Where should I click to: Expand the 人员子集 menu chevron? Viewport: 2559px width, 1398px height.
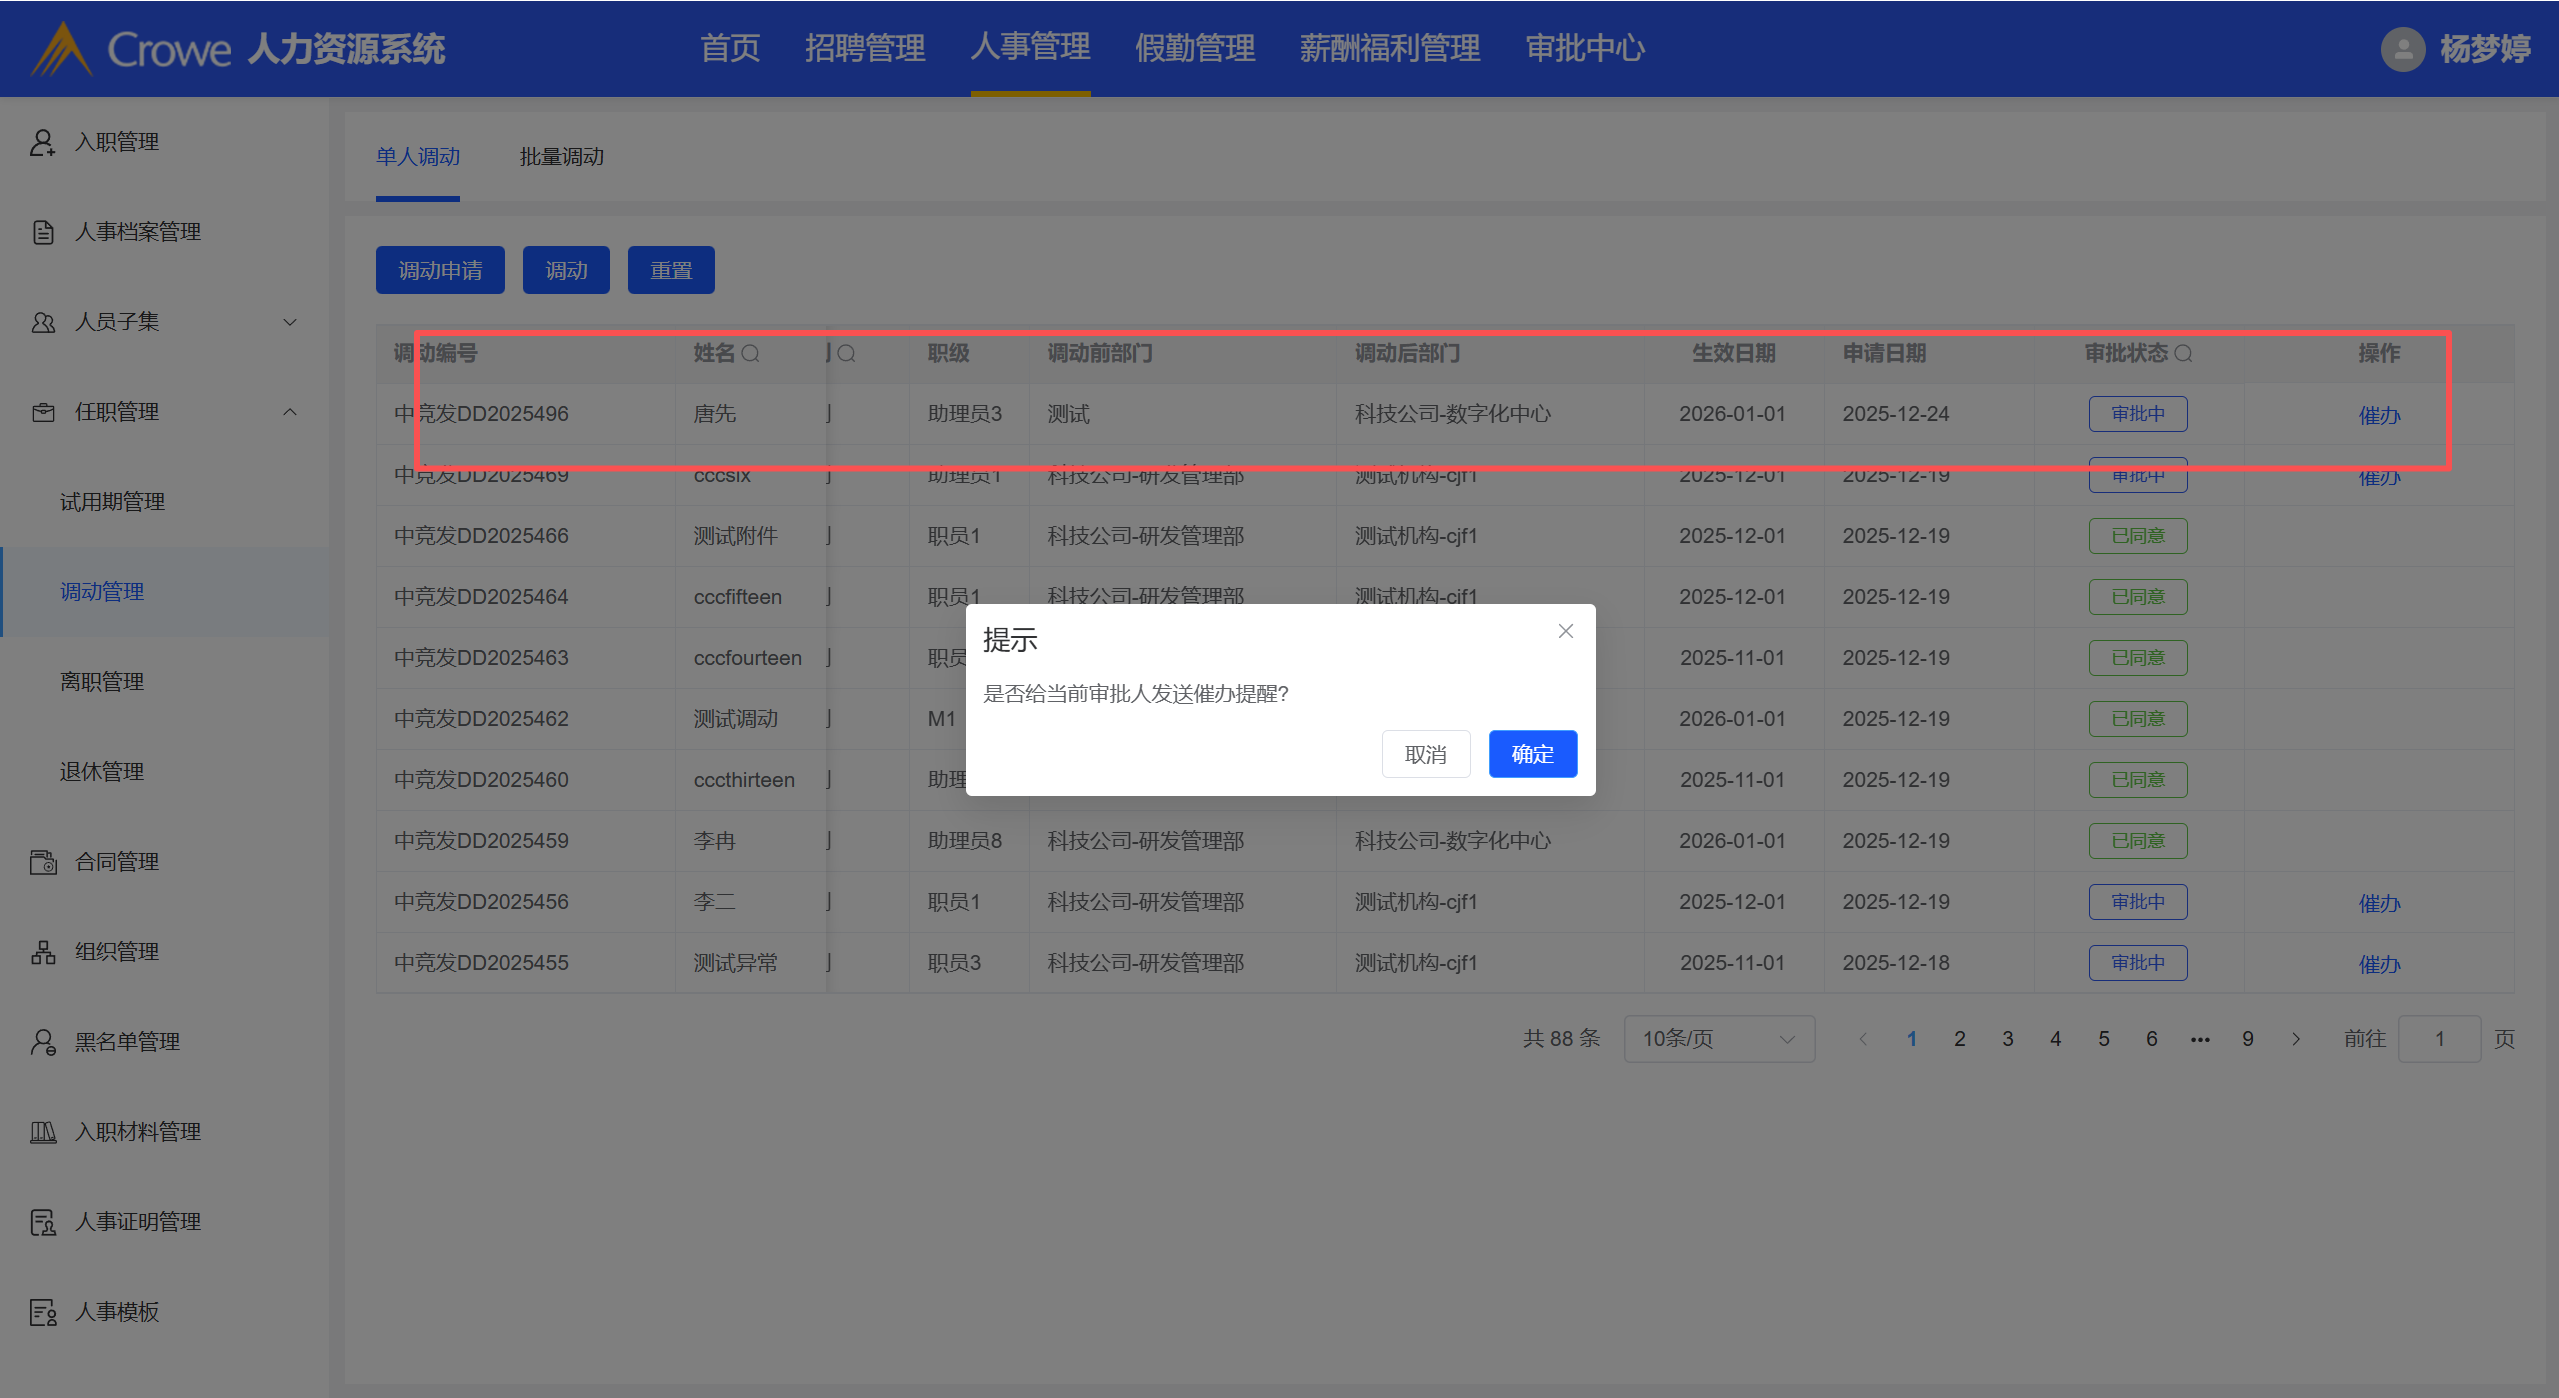click(x=290, y=322)
